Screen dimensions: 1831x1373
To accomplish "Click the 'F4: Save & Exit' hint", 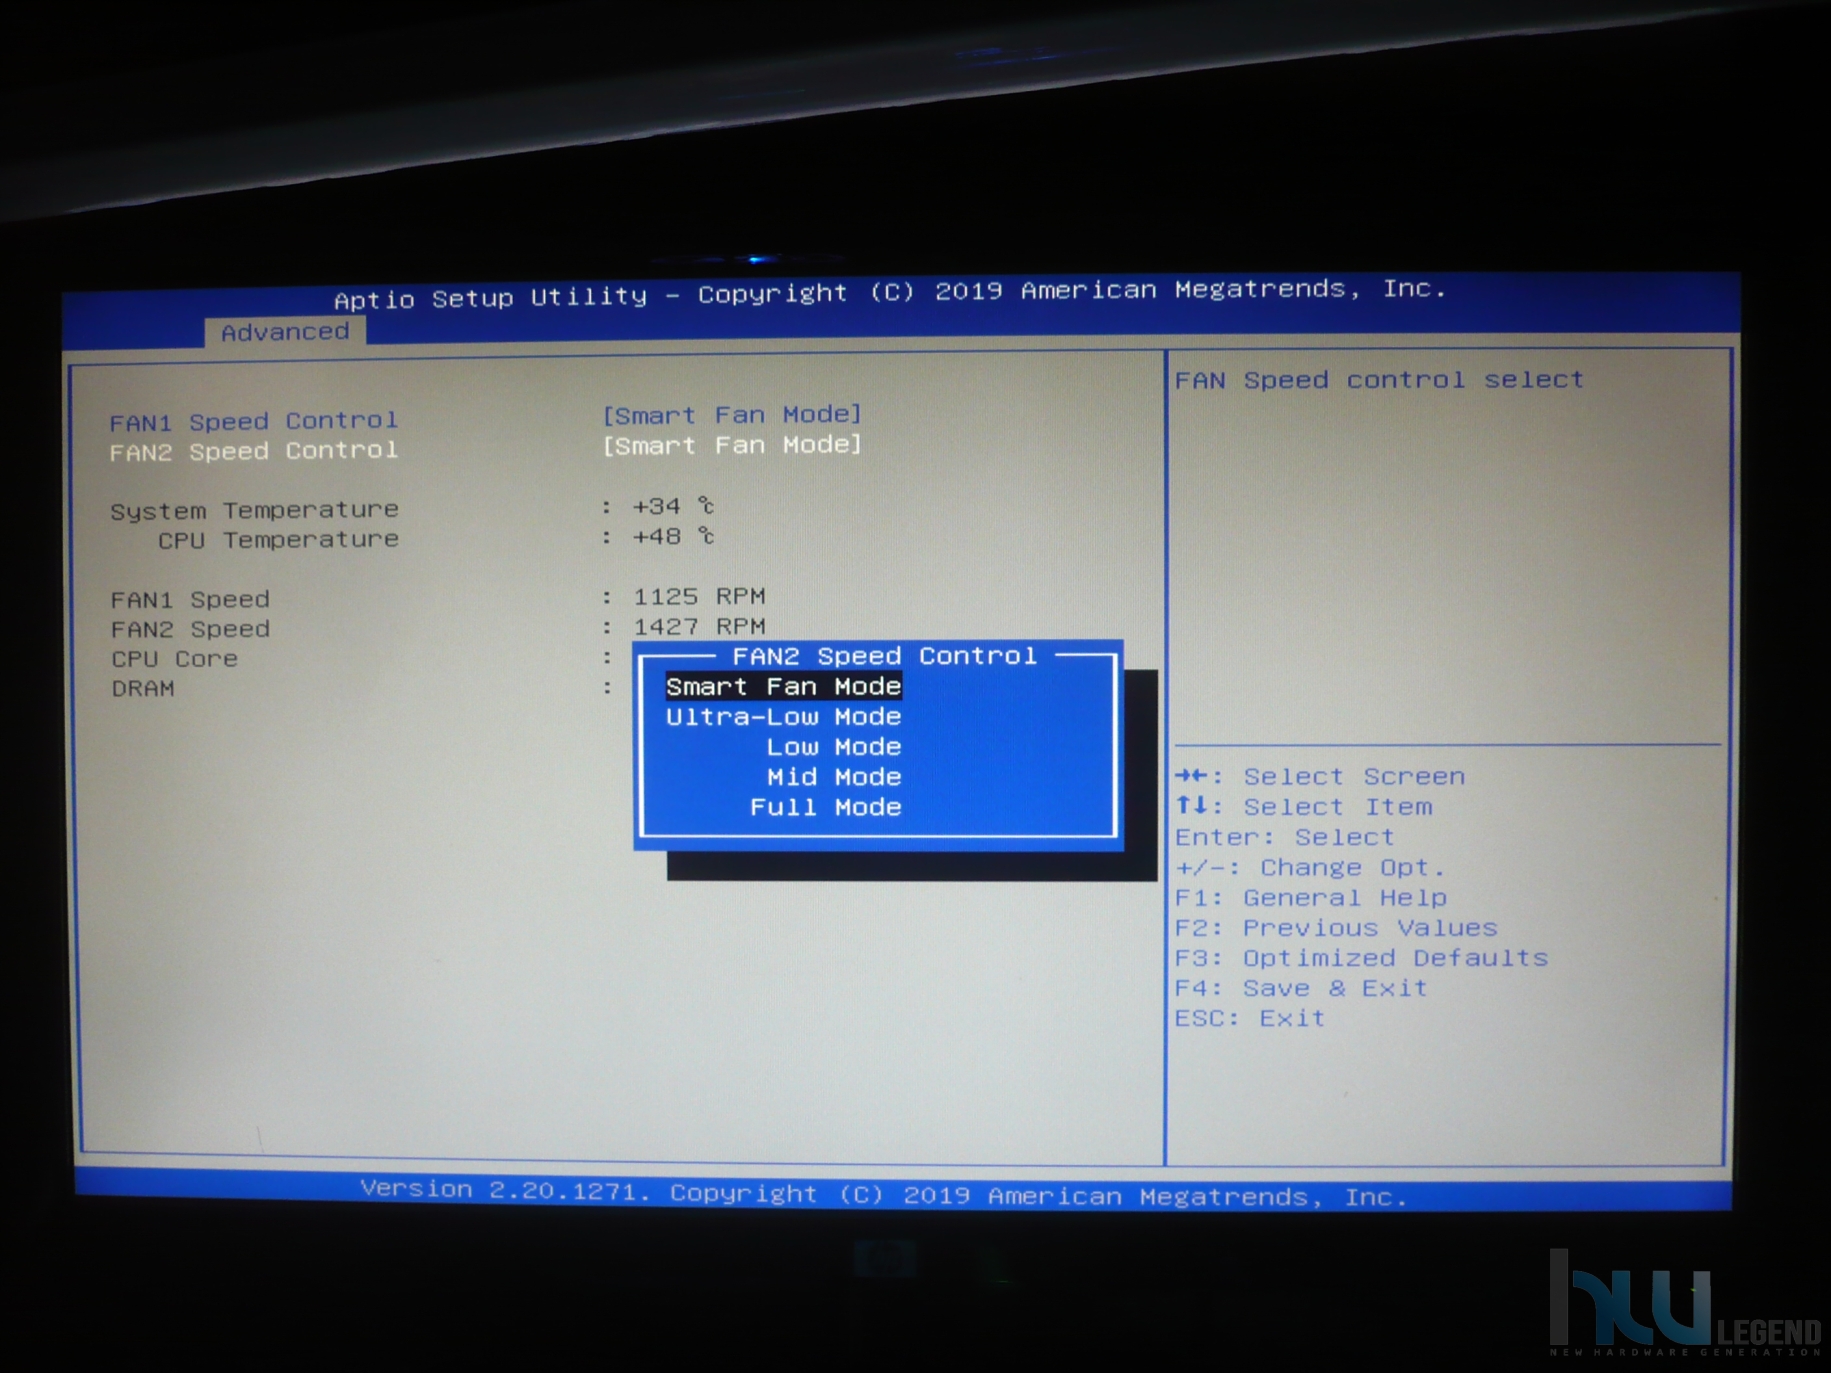I will (1301, 988).
